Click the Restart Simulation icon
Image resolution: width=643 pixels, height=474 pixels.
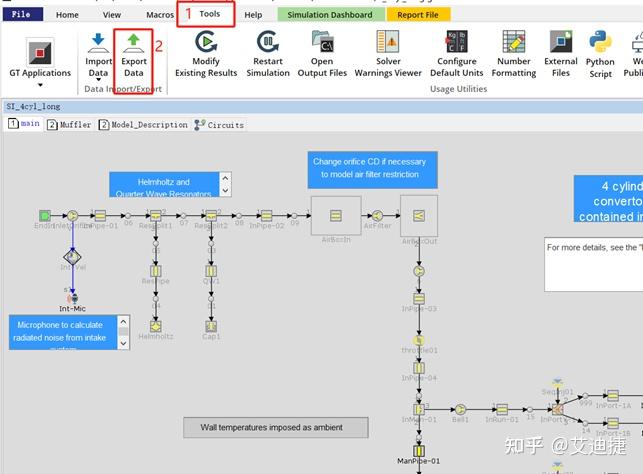point(268,42)
